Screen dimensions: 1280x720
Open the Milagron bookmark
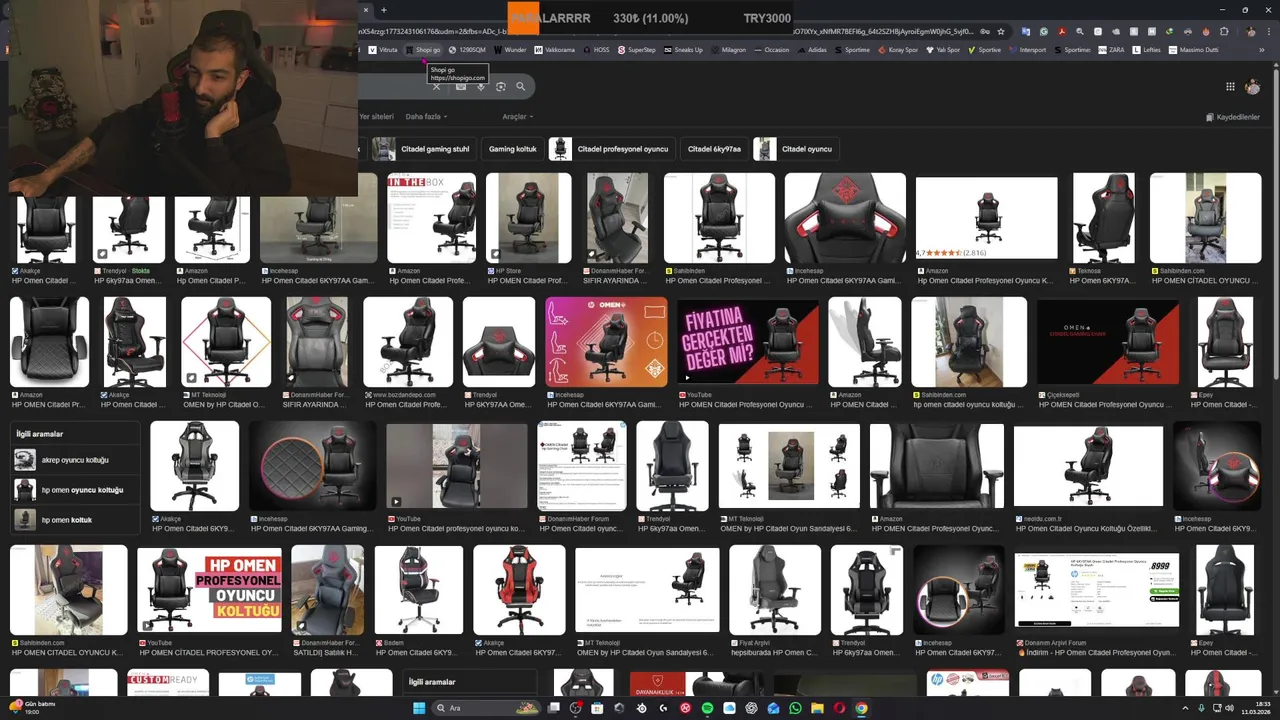(x=728, y=50)
